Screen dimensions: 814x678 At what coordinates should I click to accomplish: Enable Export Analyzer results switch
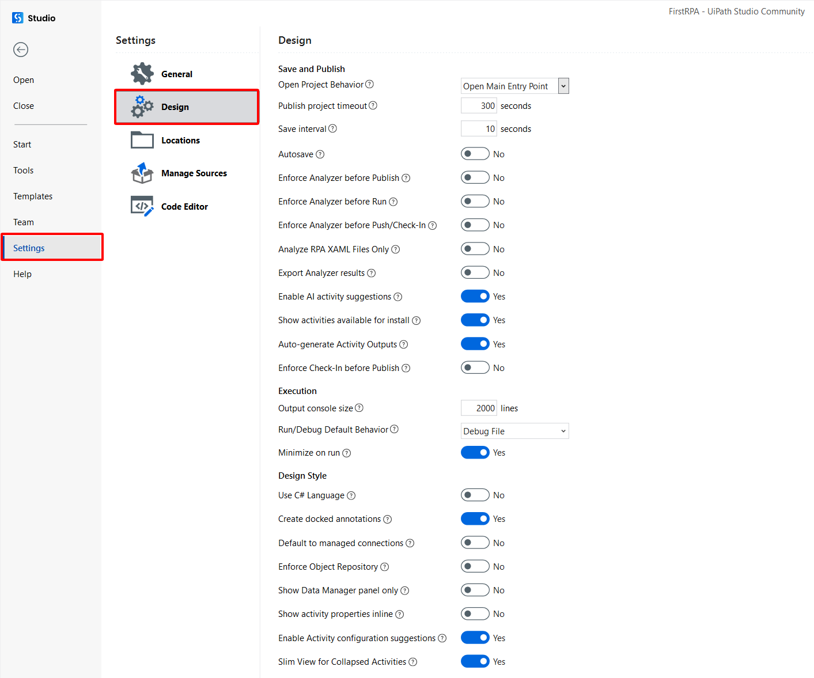pos(475,273)
